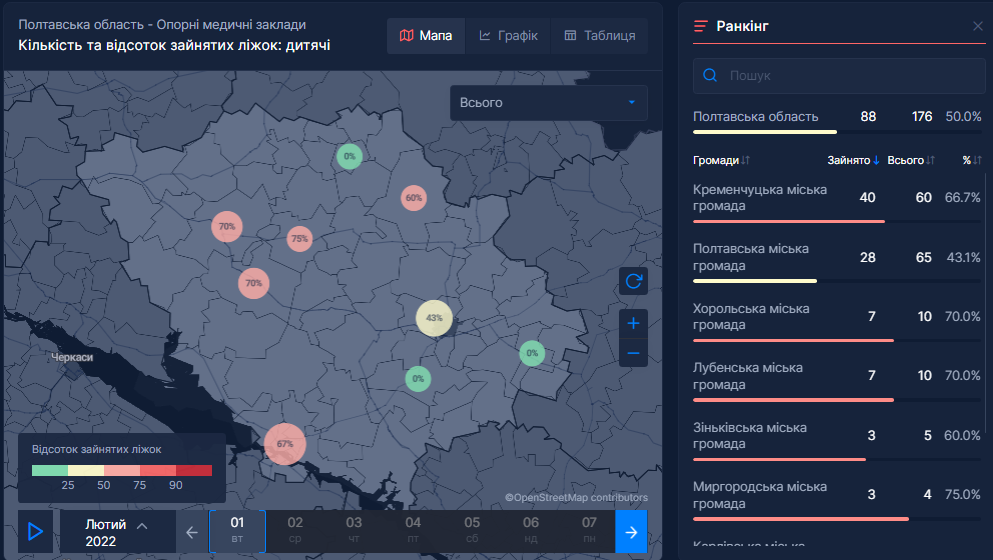Open the Всього dropdown

[x=548, y=103]
